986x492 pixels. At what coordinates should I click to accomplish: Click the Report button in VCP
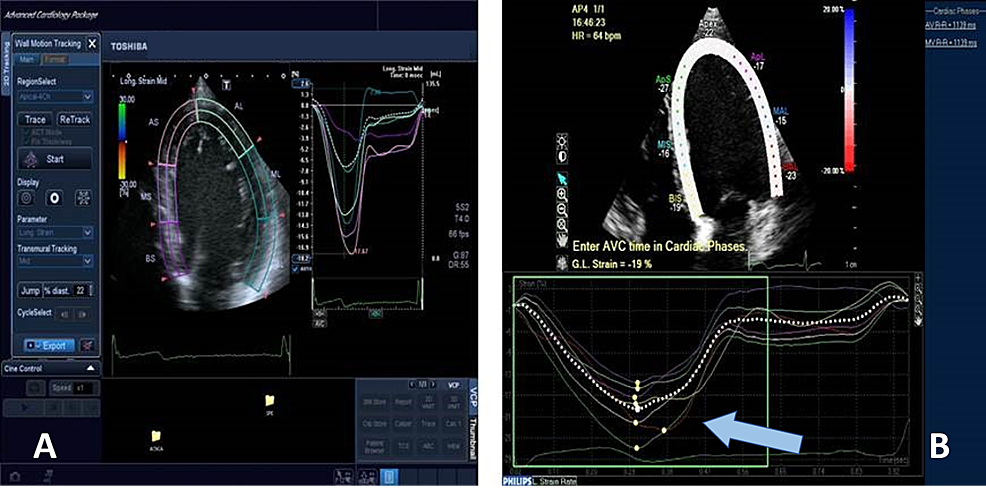[402, 401]
